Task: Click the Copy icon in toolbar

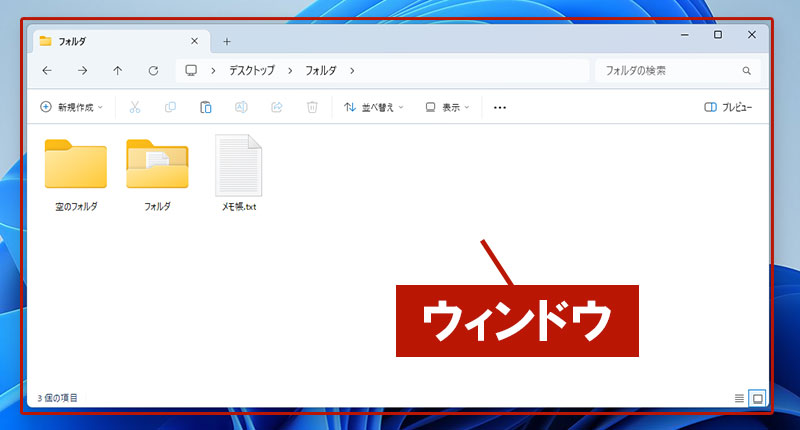Action: pos(170,107)
